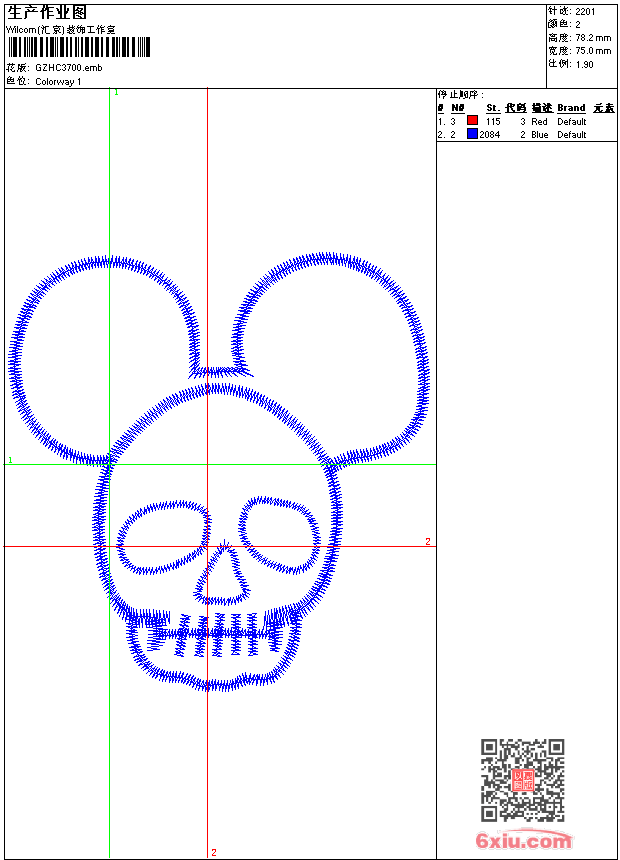Viewport: 620px width, 860px height.
Task: Select the Blue thread row in stop list
Action: point(540,134)
